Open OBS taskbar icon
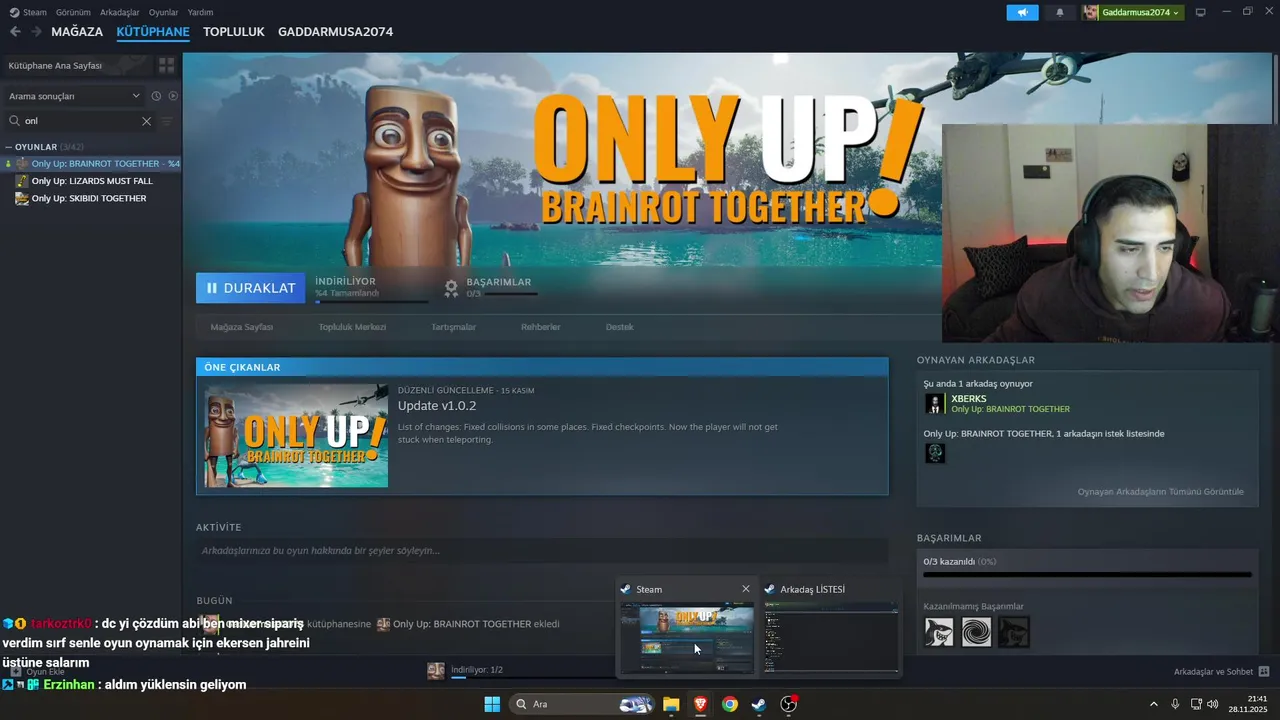1280x720 pixels. click(x=789, y=704)
